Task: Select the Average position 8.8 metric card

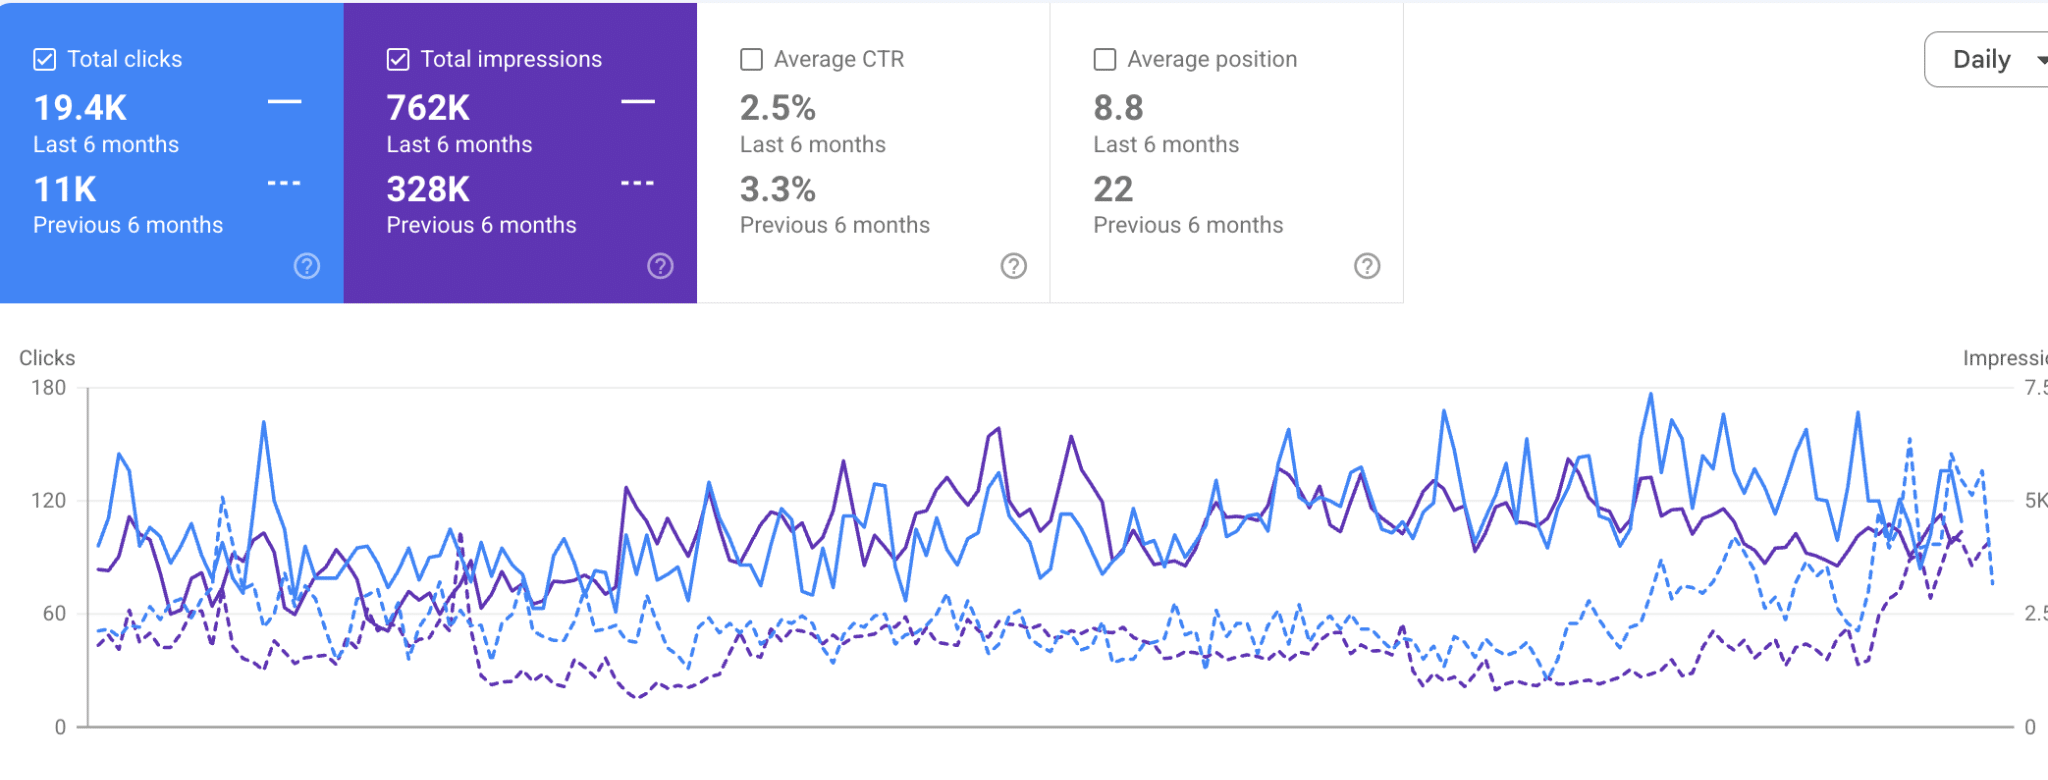Action: coord(1227,153)
